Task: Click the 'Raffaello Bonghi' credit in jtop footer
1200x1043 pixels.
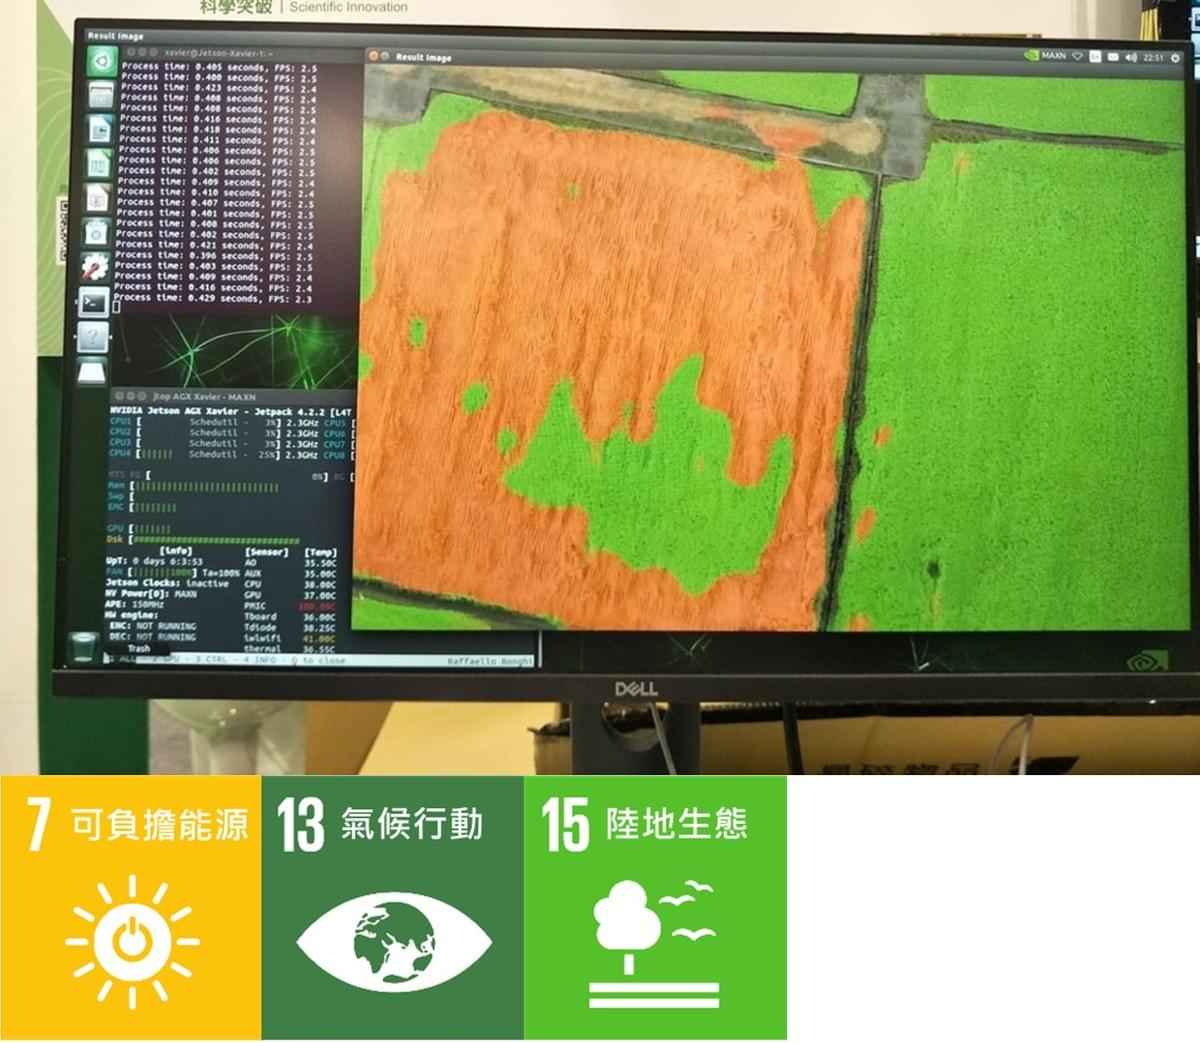Action: 489,663
